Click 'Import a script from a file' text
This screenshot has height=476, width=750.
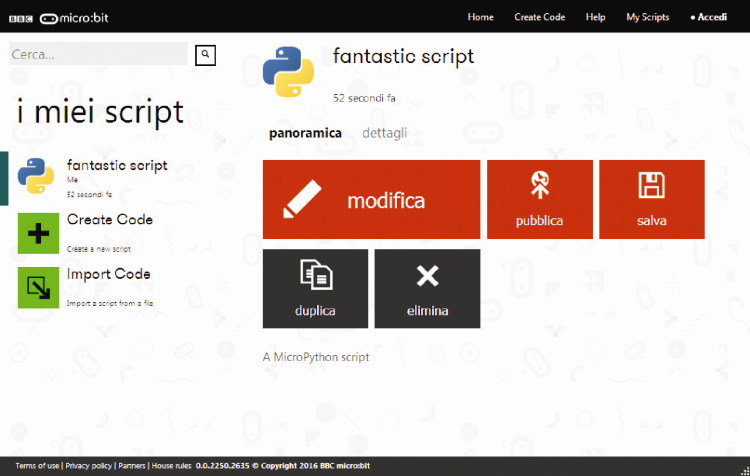tap(110, 303)
